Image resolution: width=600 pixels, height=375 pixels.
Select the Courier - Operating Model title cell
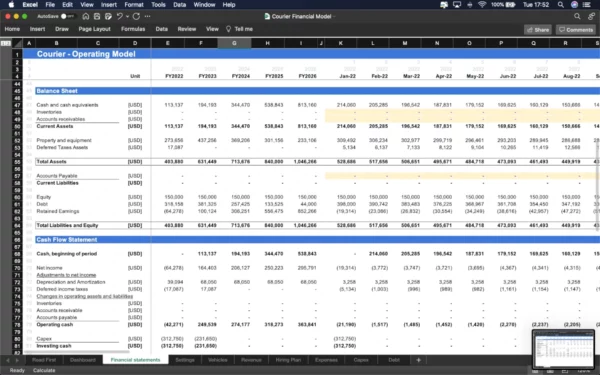tap(86, 54)
